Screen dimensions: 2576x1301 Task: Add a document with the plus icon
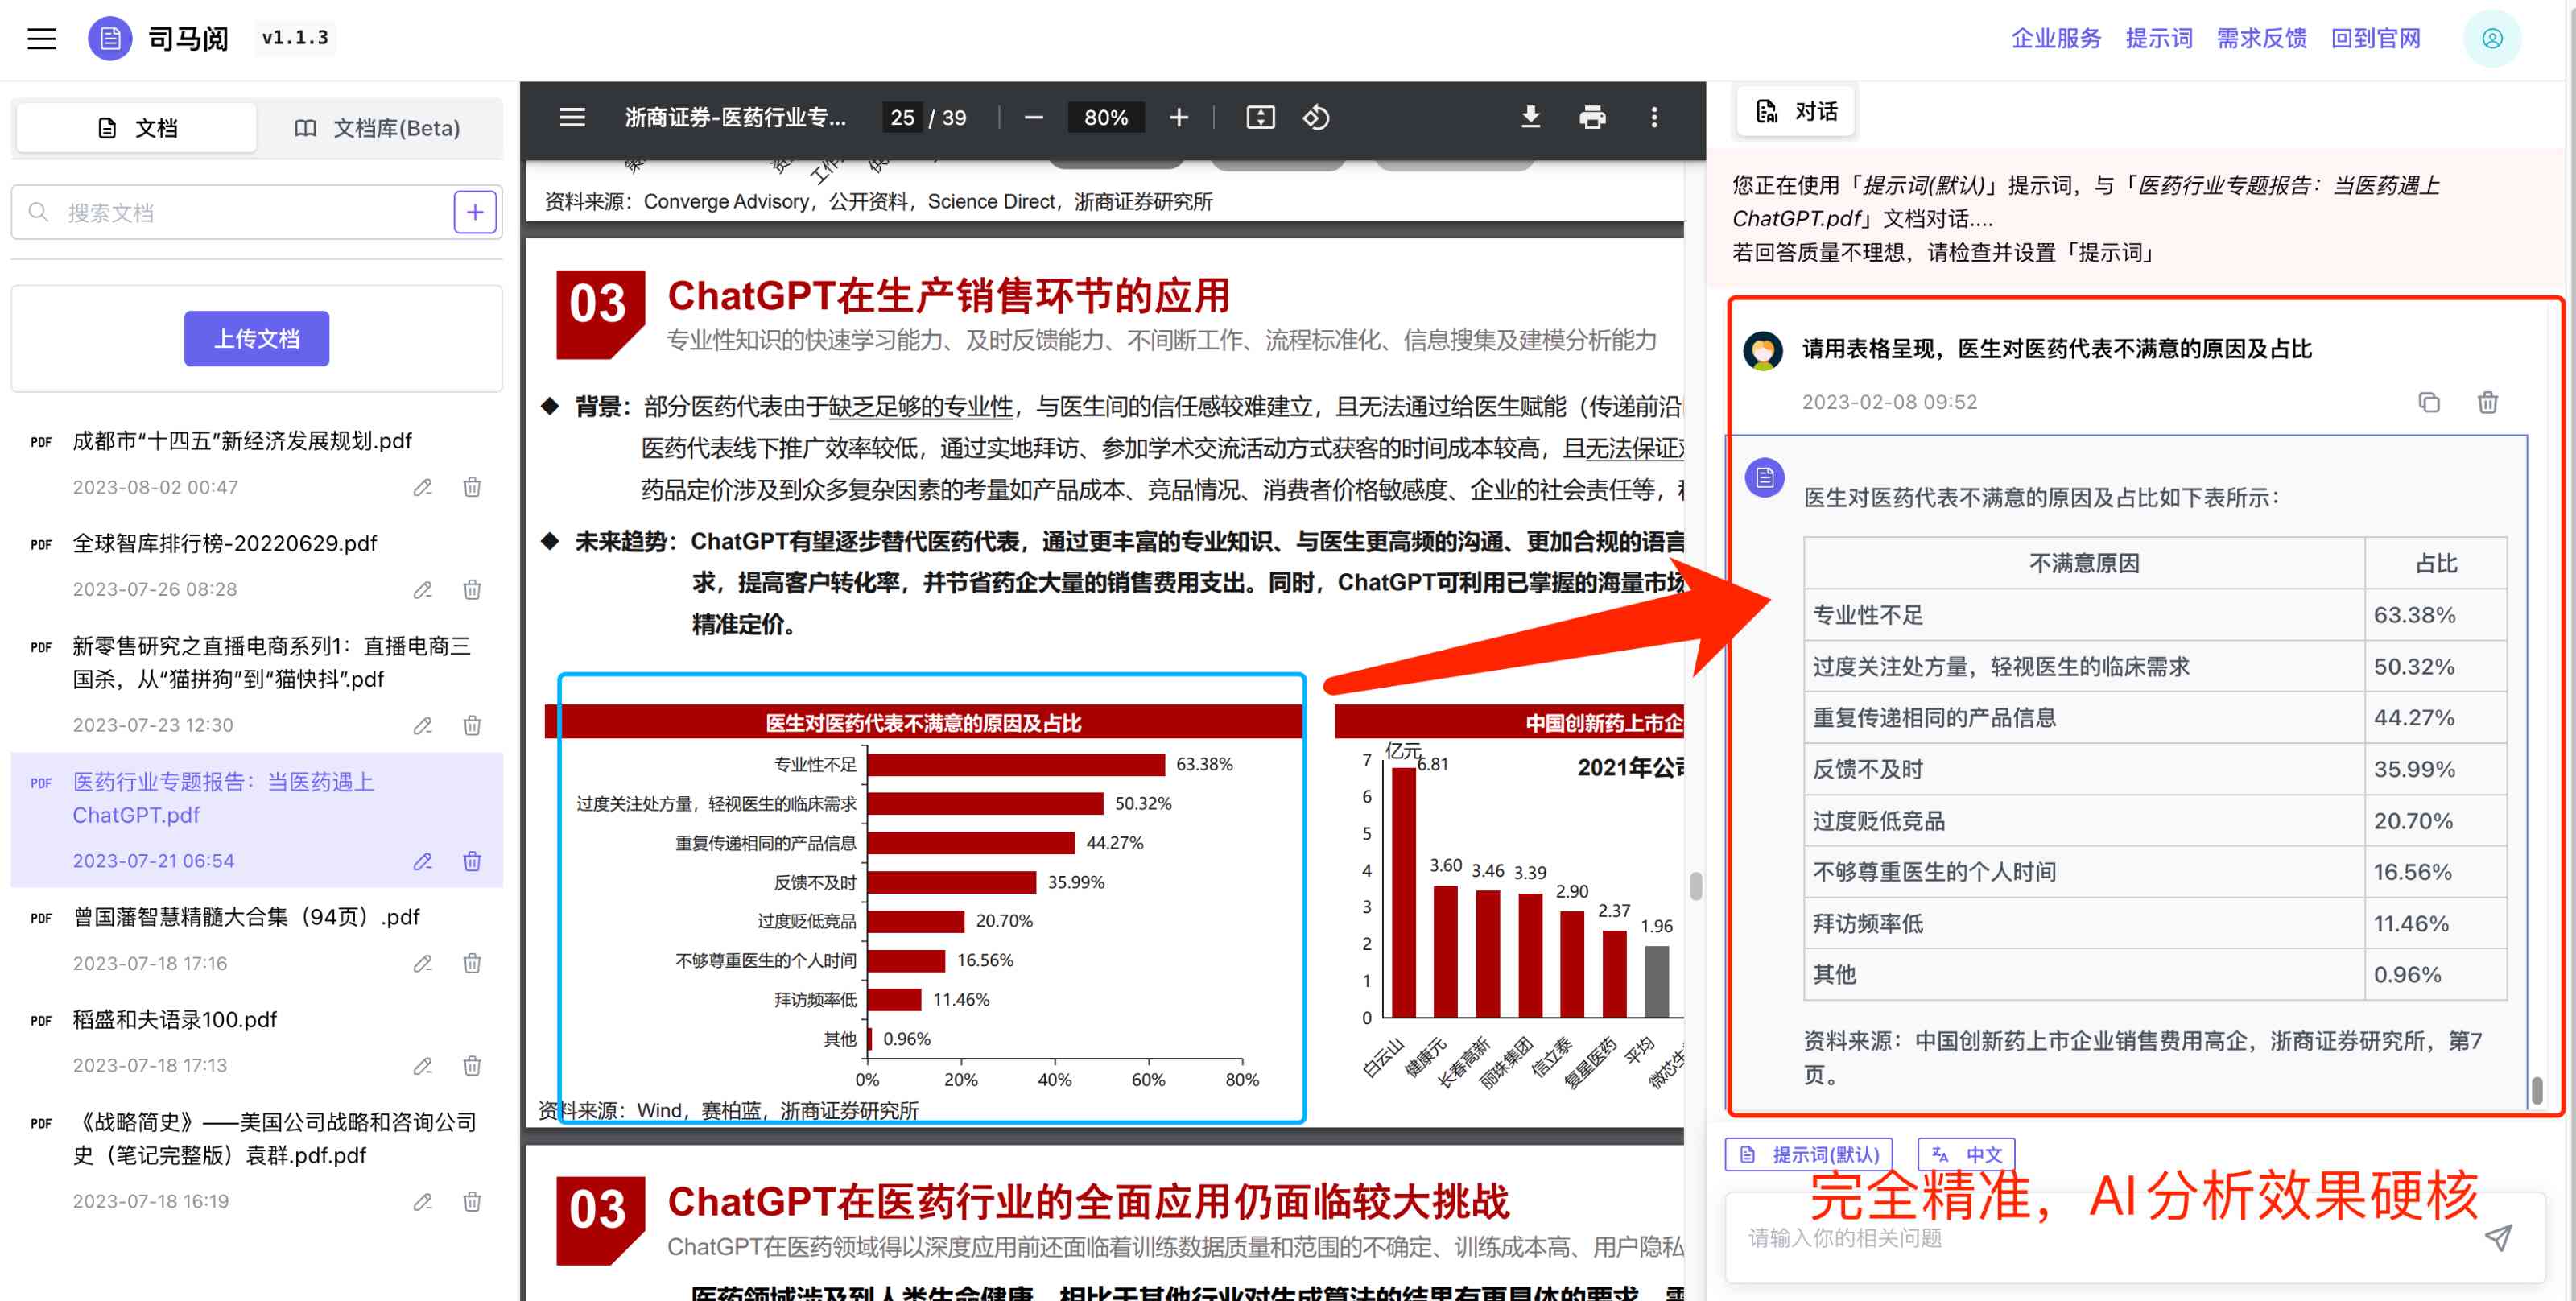tap(475, 212)
